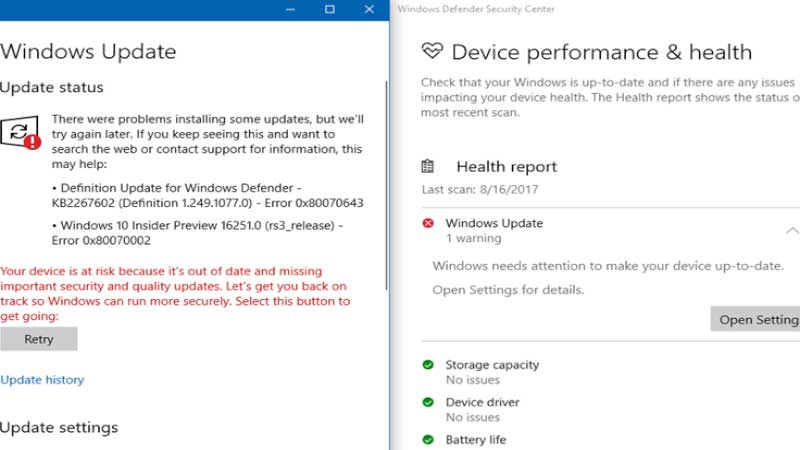Image resolution: width=800 pixels, height=450 pixels.
Task: Click 'No issues' under Storage capacity
Action: point(473,380)
